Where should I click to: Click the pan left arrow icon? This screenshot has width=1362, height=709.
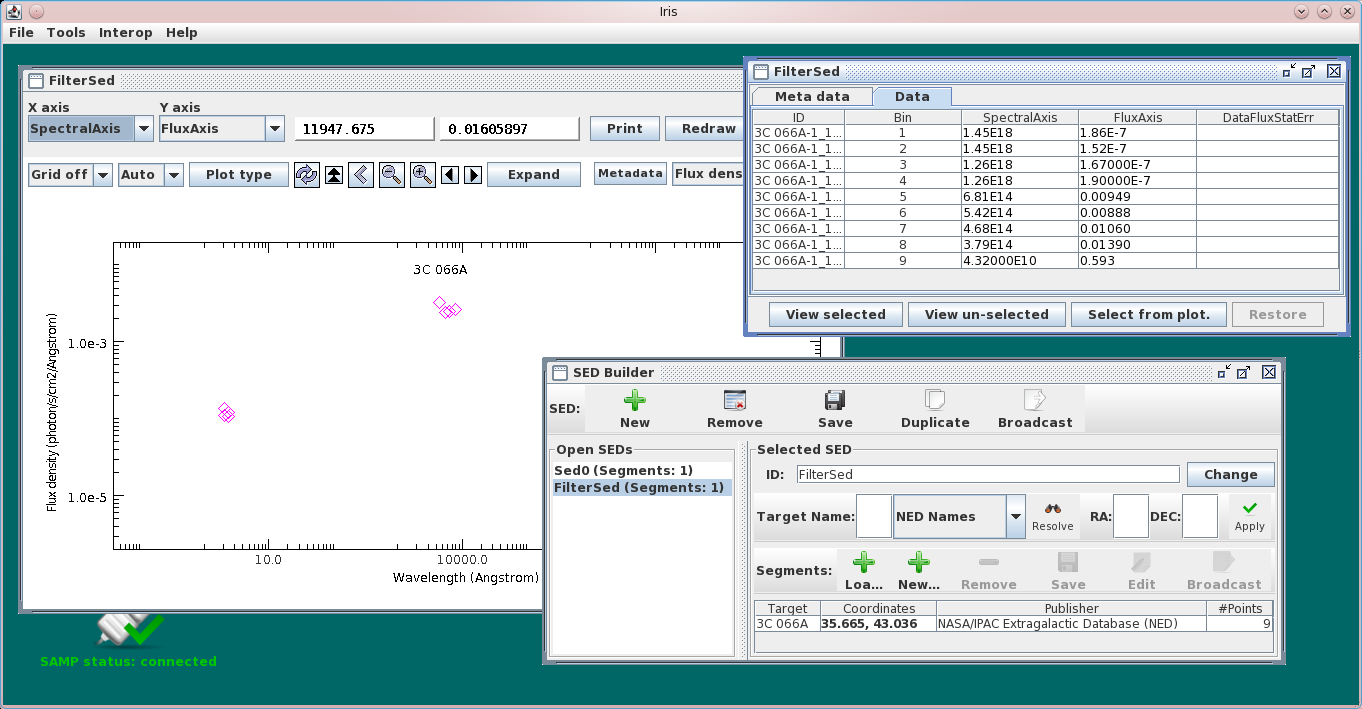(x=450, y=174)
